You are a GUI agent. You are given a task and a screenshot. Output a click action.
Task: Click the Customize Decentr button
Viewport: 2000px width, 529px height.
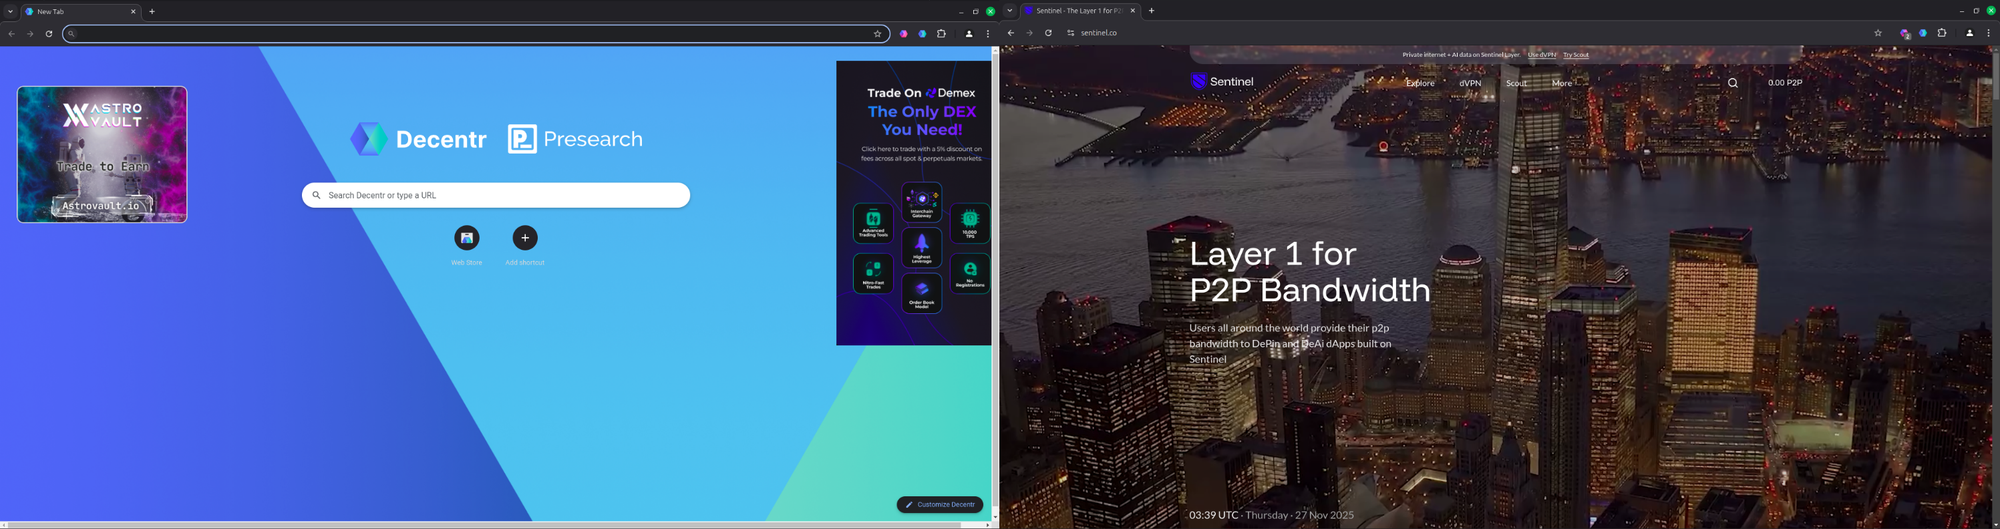tap(940, 504)
